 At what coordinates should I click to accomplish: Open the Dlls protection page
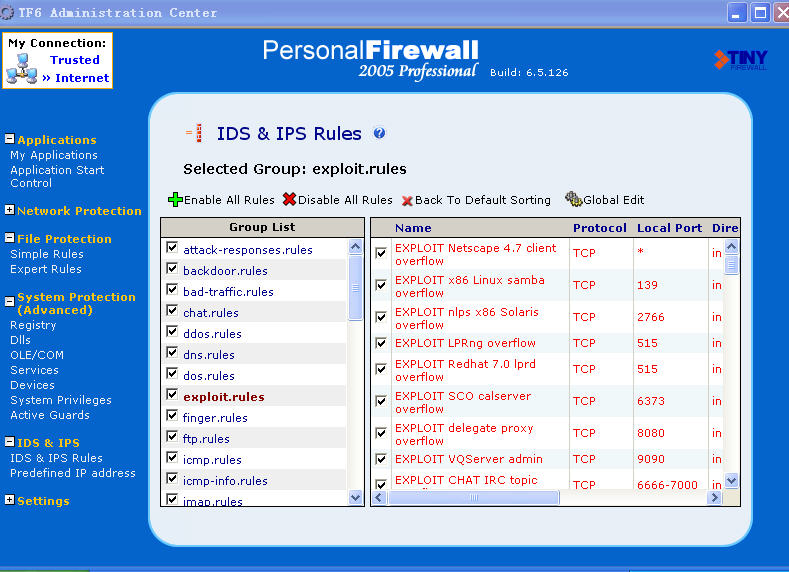coord(20,340)
